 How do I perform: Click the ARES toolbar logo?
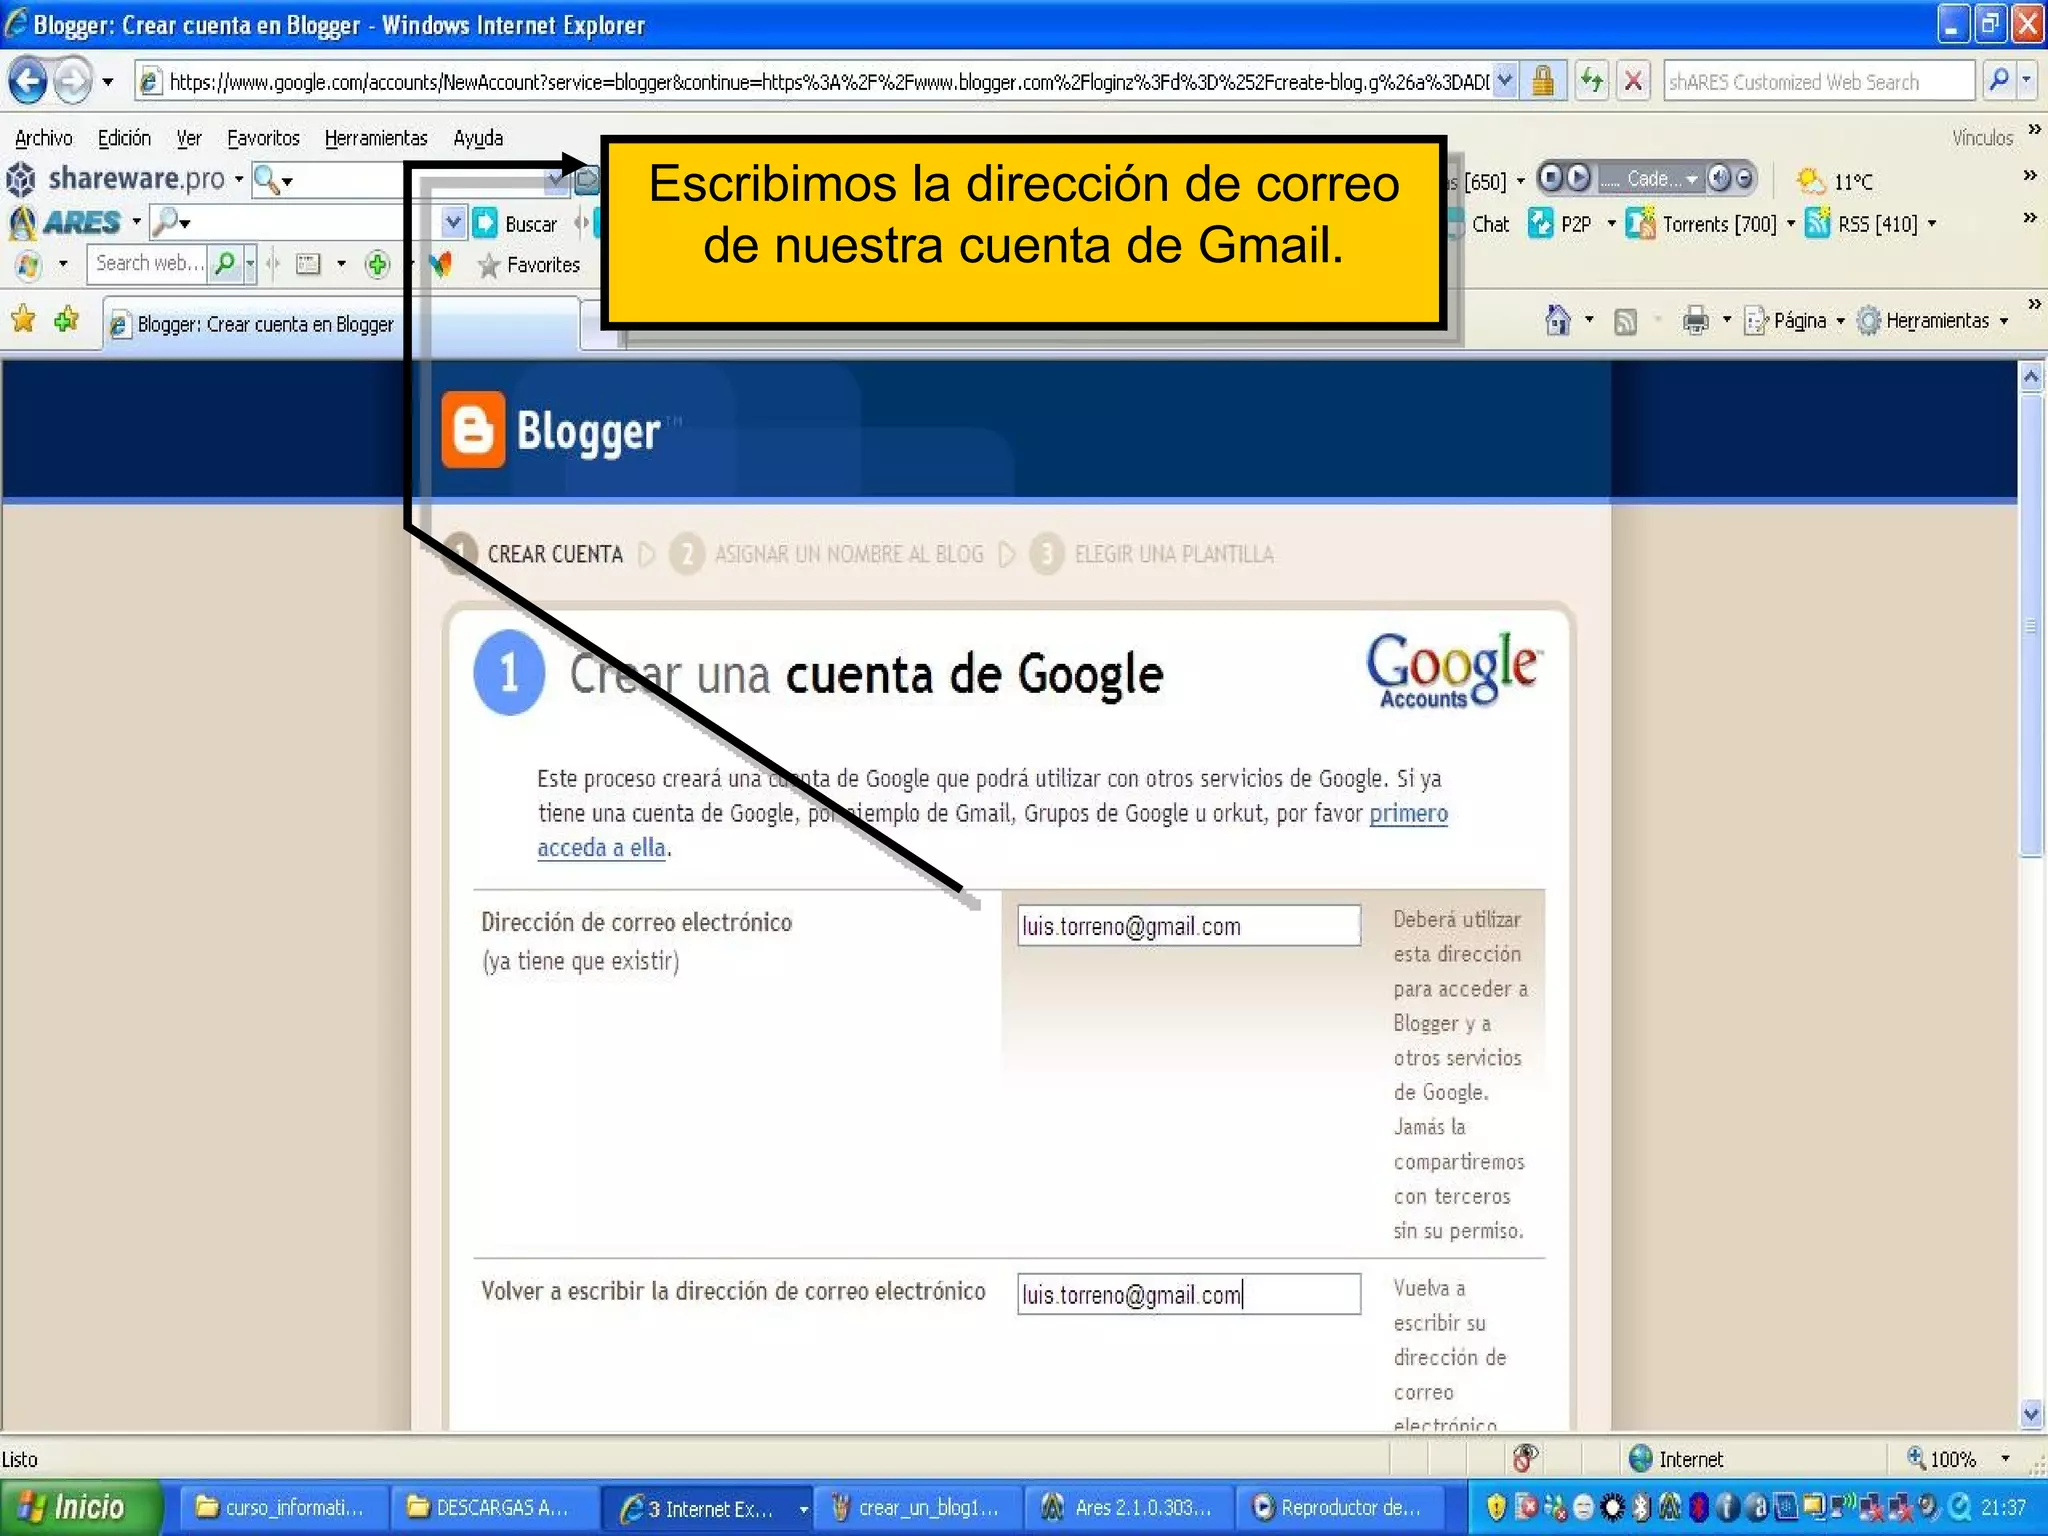(65, 222)
